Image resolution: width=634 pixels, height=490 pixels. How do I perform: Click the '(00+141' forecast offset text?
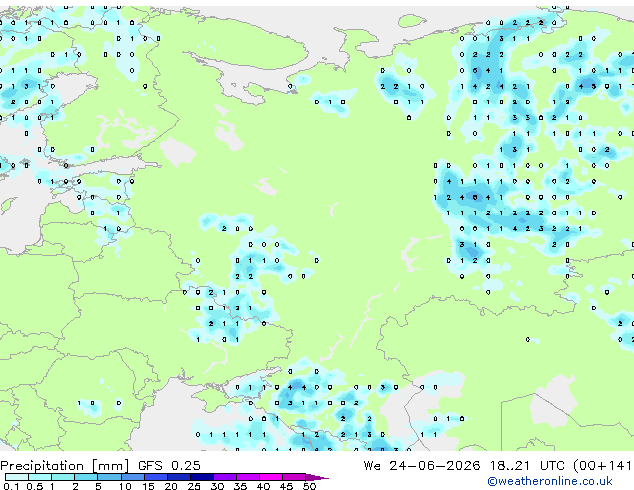tap(602, 466)
